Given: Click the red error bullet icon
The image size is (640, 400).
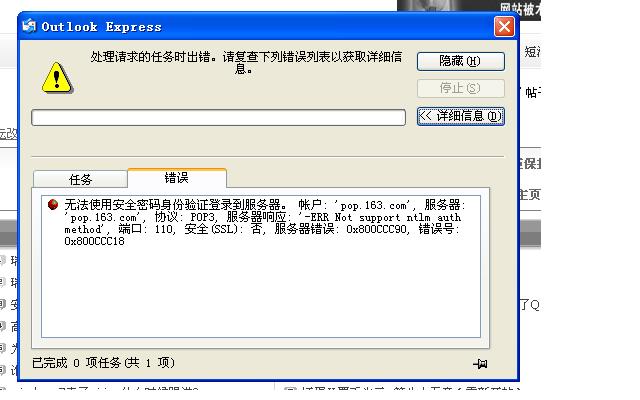Looking at the screenshot, I should 53,204.
